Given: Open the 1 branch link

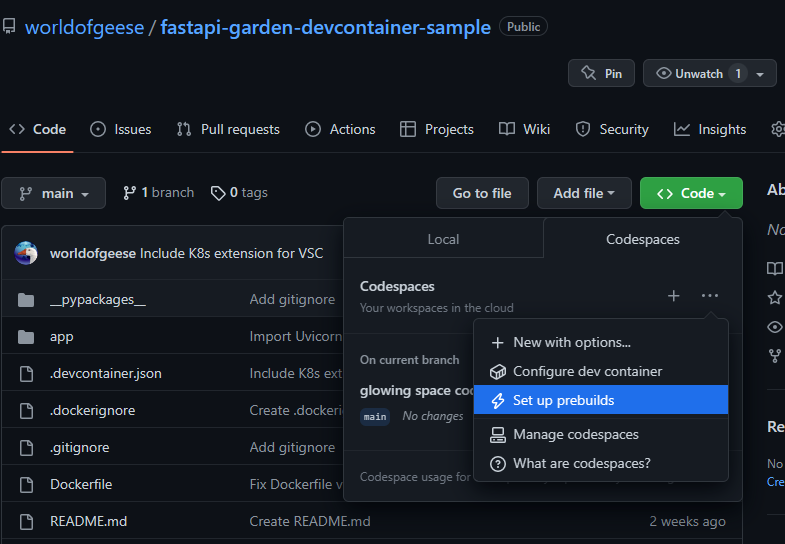Looking at the screenshot, I should point(159,193).
